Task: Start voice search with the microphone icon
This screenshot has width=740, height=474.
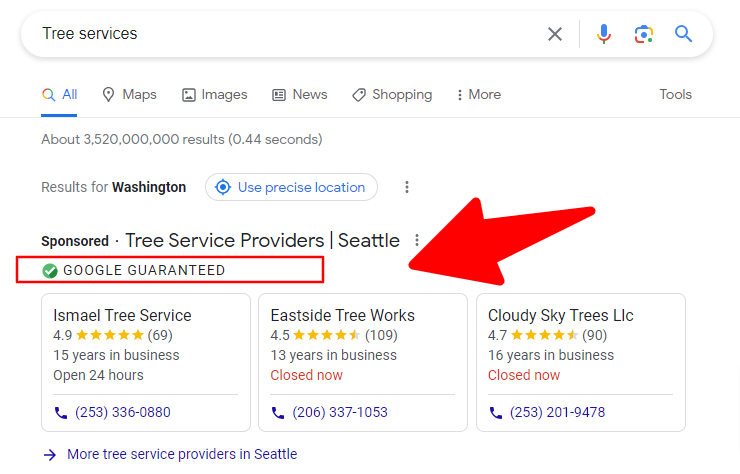Action: pyautogui.click(x=604, y=34)
